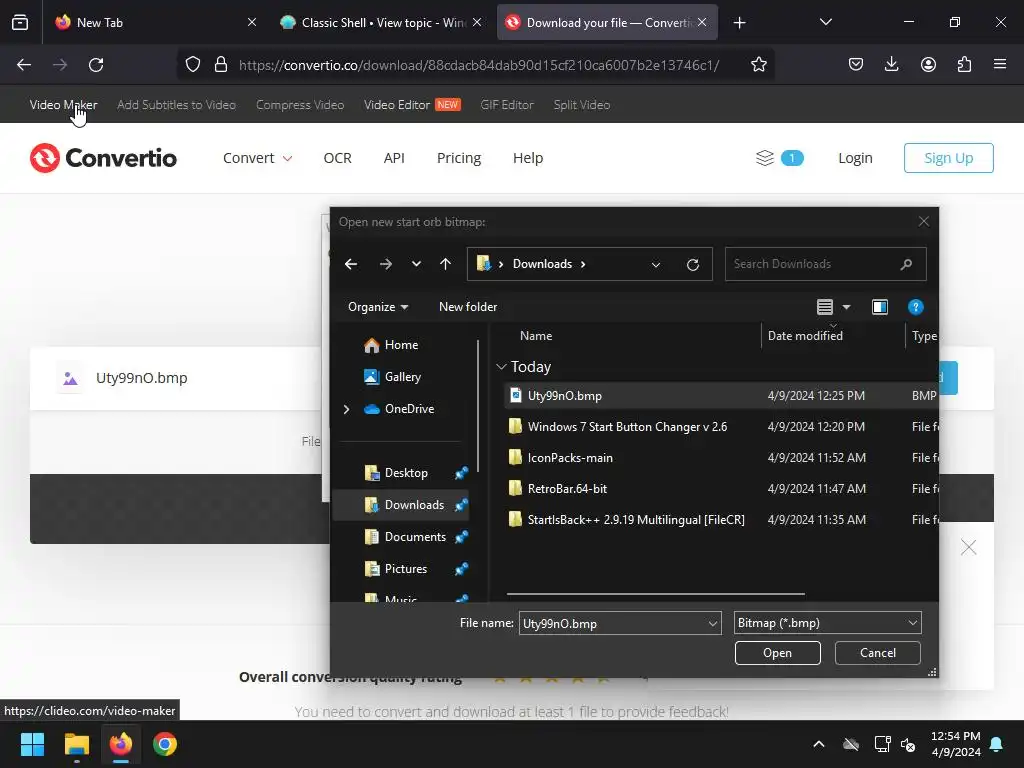Click the tracking protection shield icon

pos(193,65)
